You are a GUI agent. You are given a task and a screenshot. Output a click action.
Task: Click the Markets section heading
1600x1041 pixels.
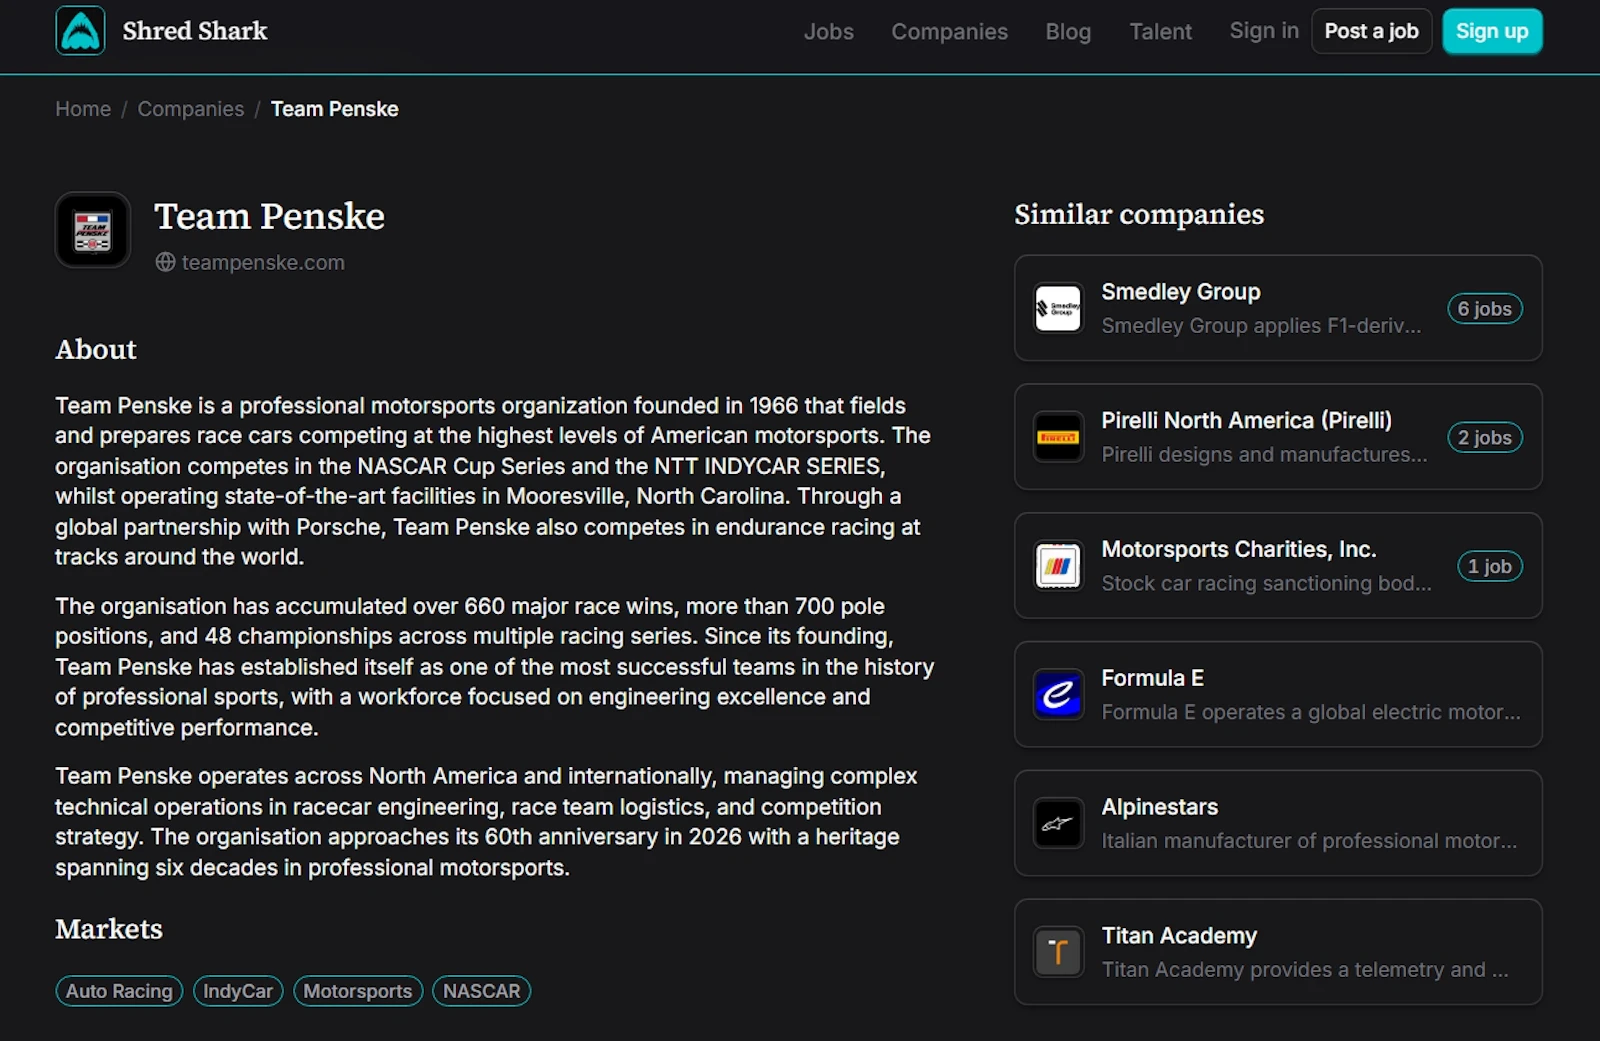109,929
